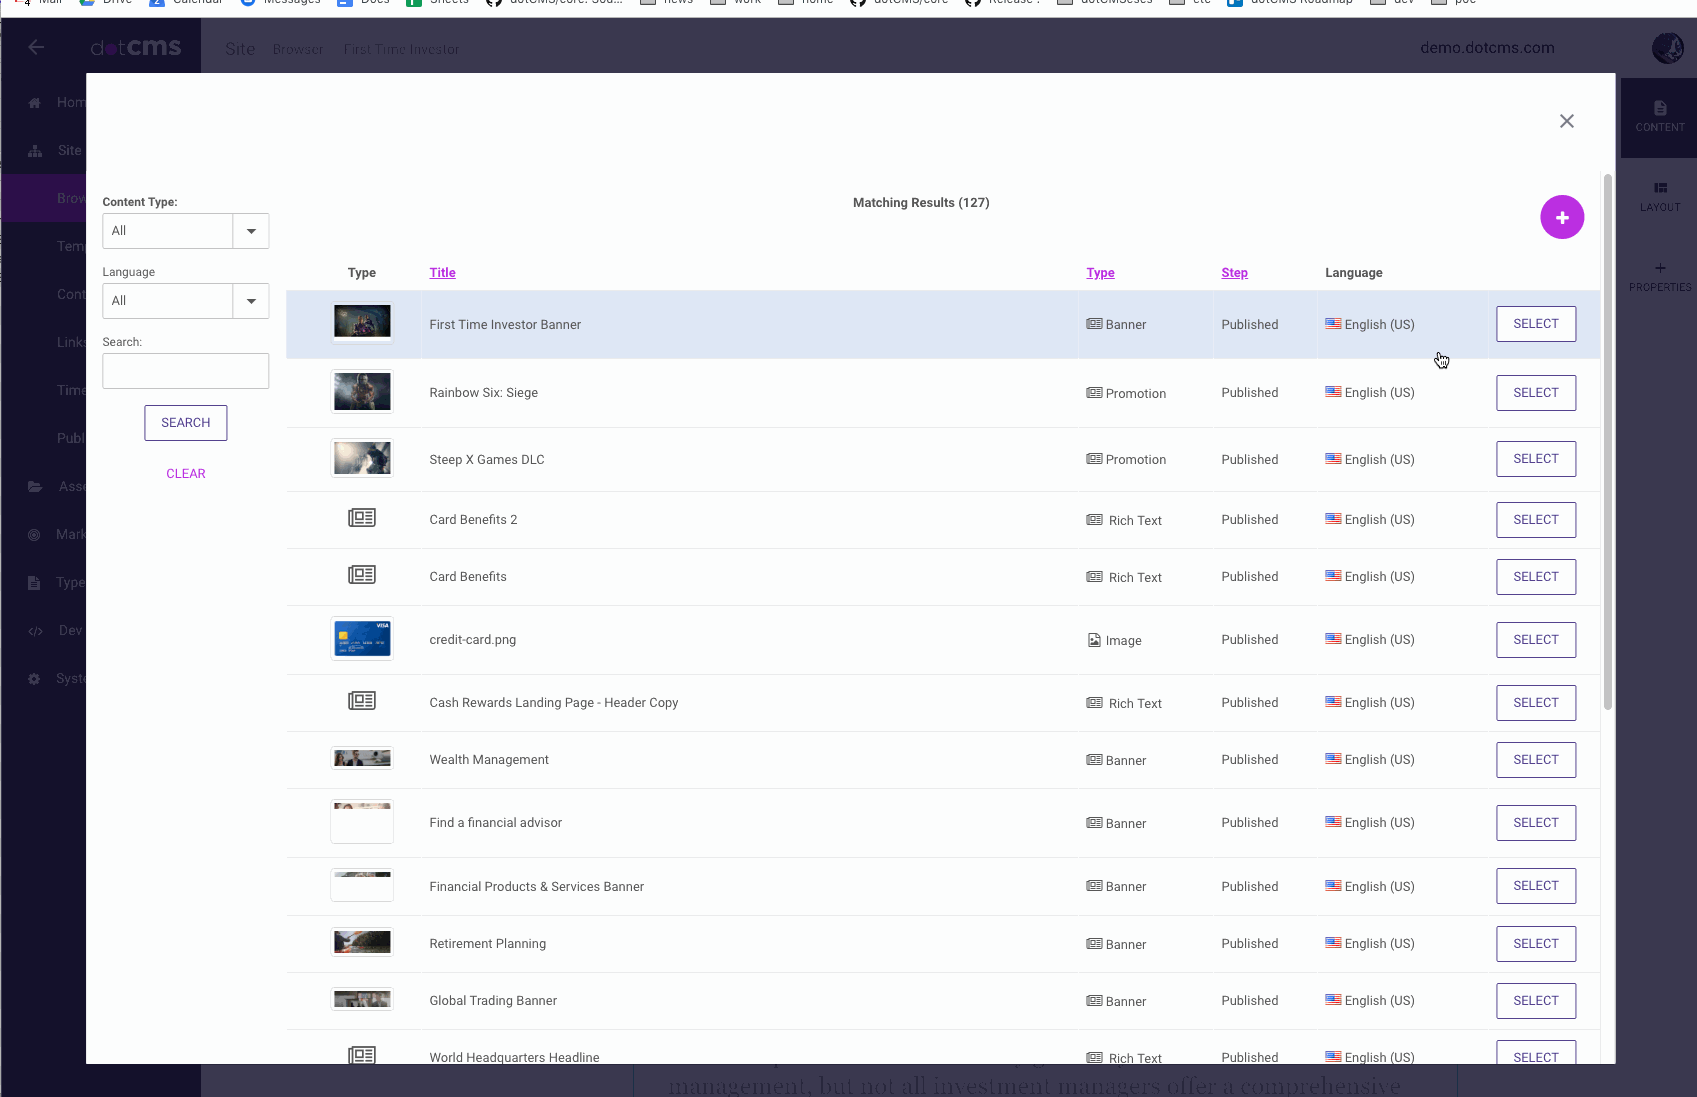Select the Site icon in the sidebar
1697x1097 pixels.
pyautogui.click(x=35, y=150)
